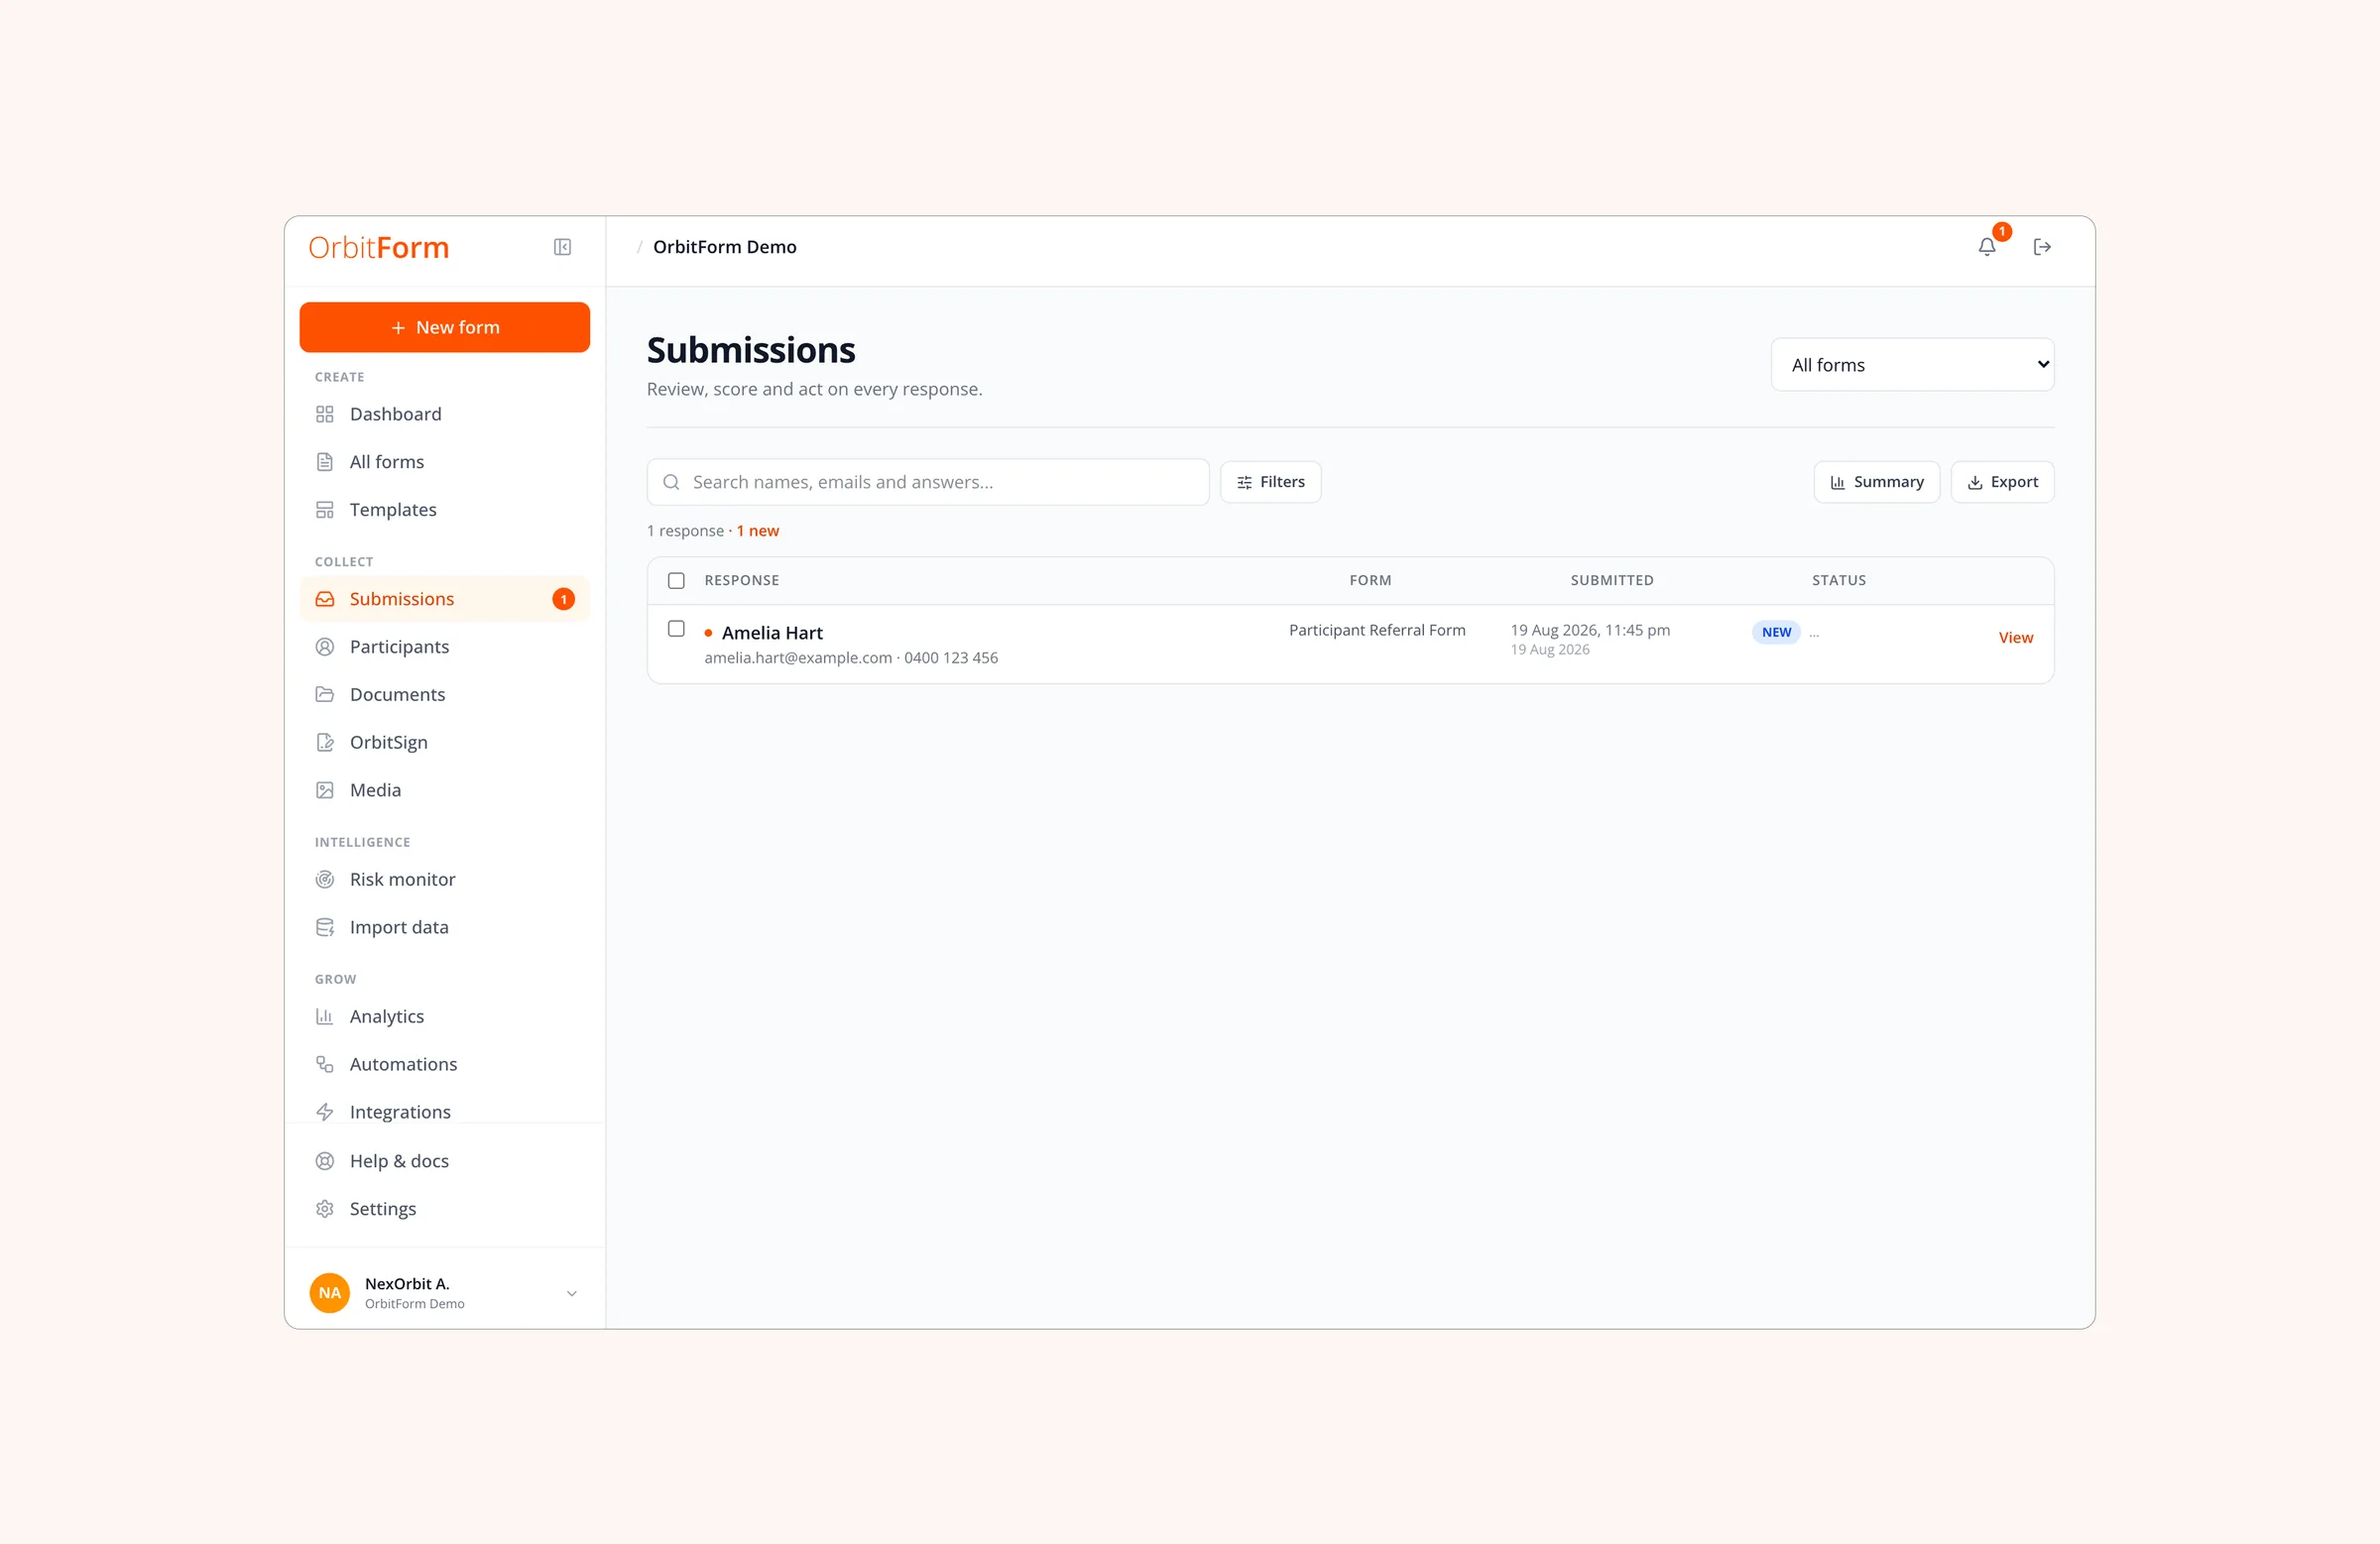The height and width of the screenshot is (1544, 2380).
Task: Click the NEW status badge
Action: point(1776,632)
